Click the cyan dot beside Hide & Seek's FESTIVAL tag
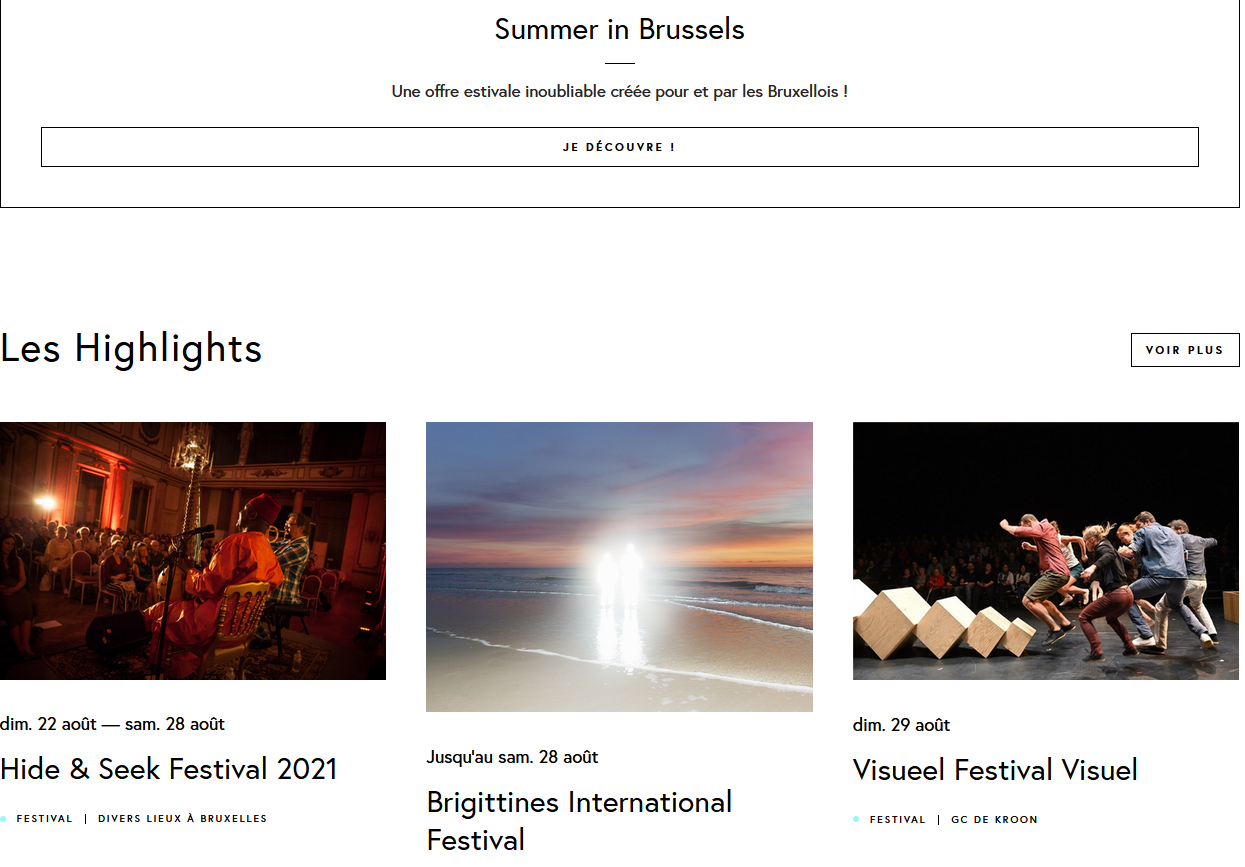This screenshot has height=867, width=1245. 3,819
